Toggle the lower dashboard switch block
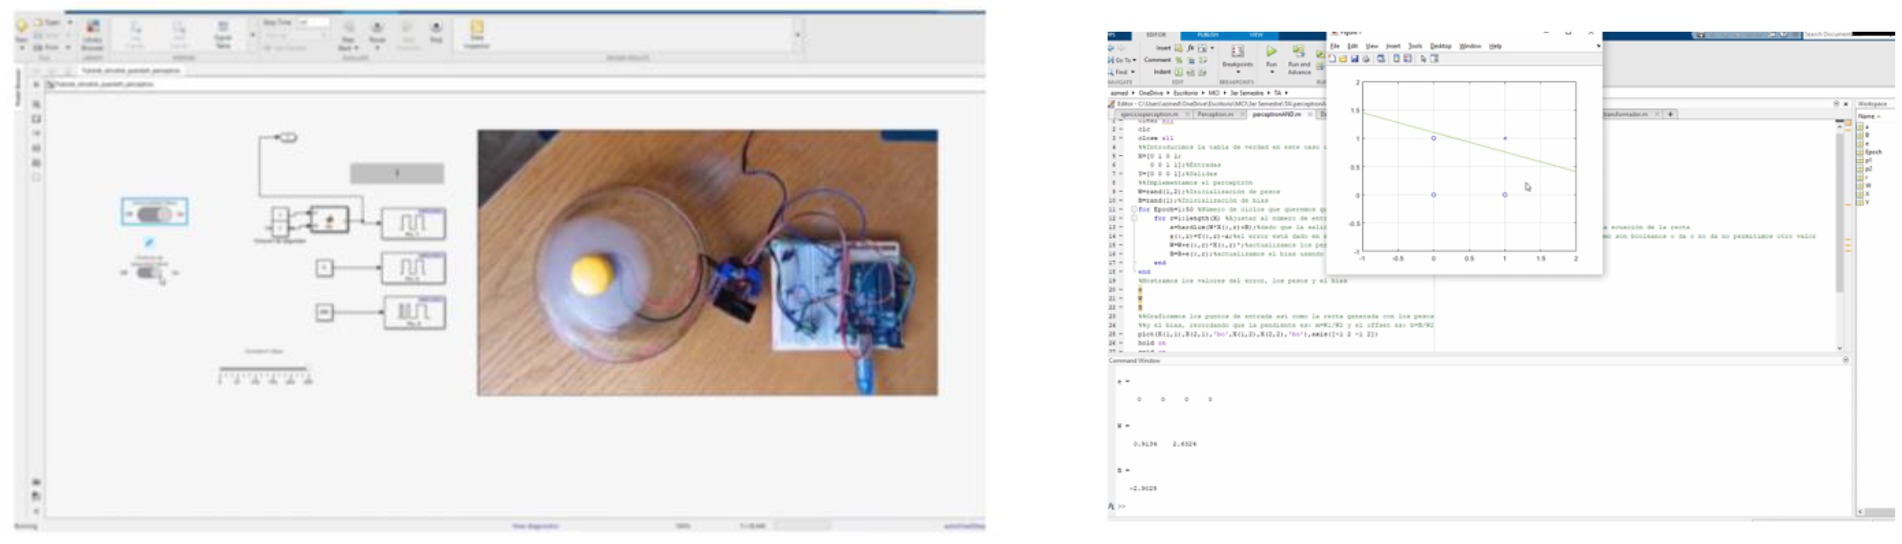Viewport: 1902px width, 544px height. coord(150,271)
